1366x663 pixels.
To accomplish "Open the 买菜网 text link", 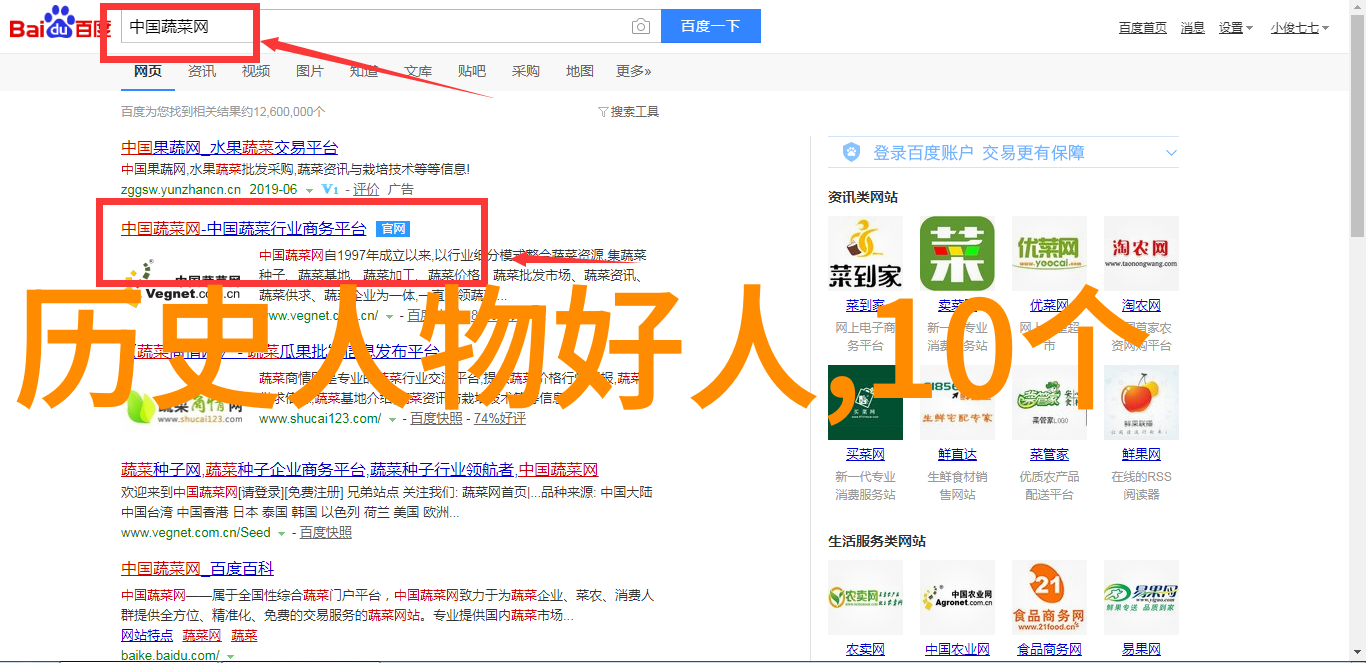I will click(865, 455).
